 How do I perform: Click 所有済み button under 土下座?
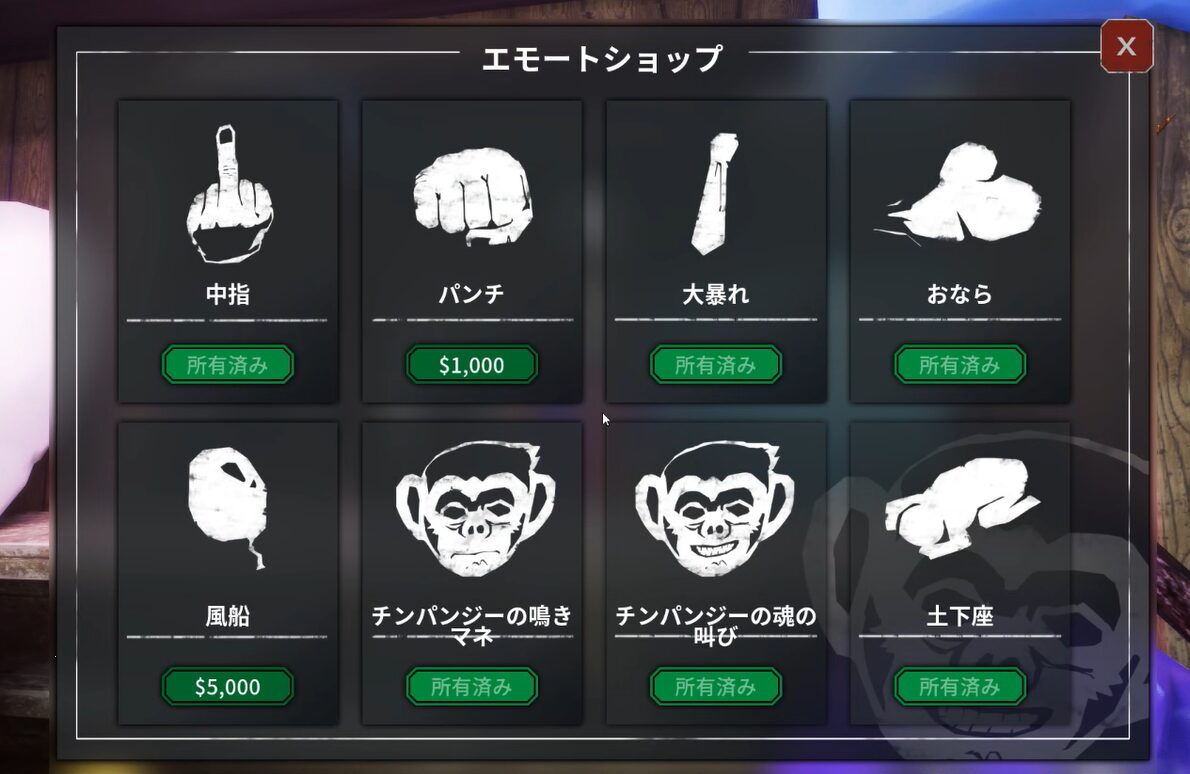point(960,687)
